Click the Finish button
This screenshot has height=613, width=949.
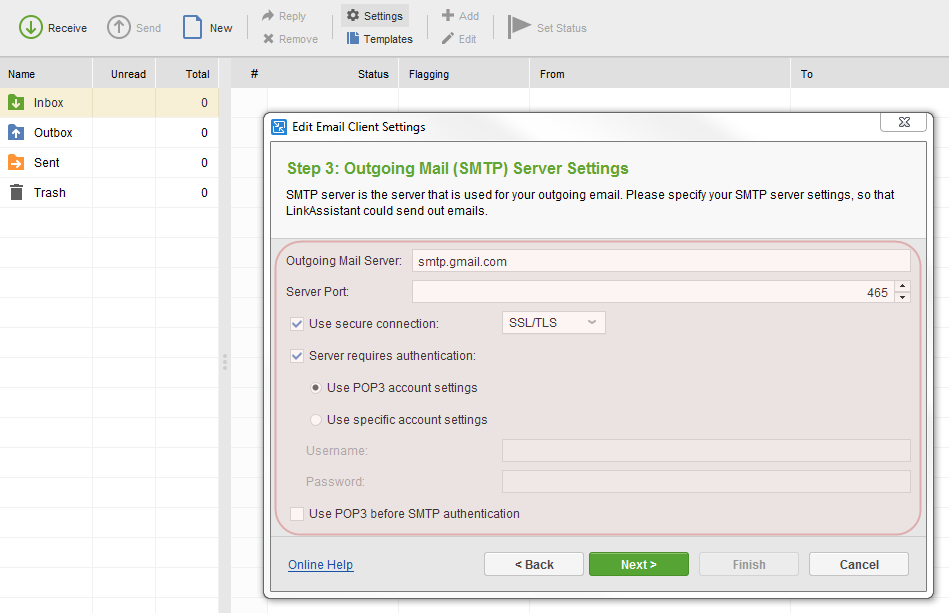749,564
